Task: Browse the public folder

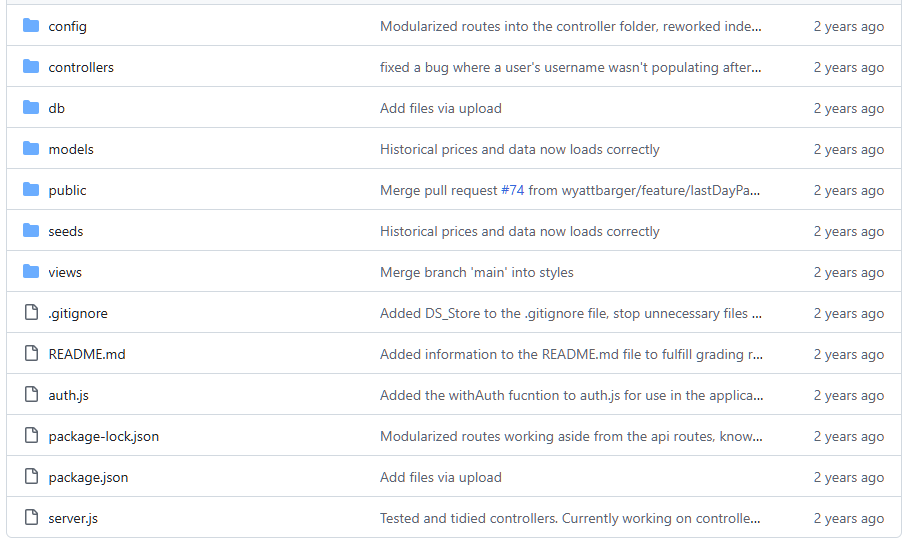Action: pos(67,191)
